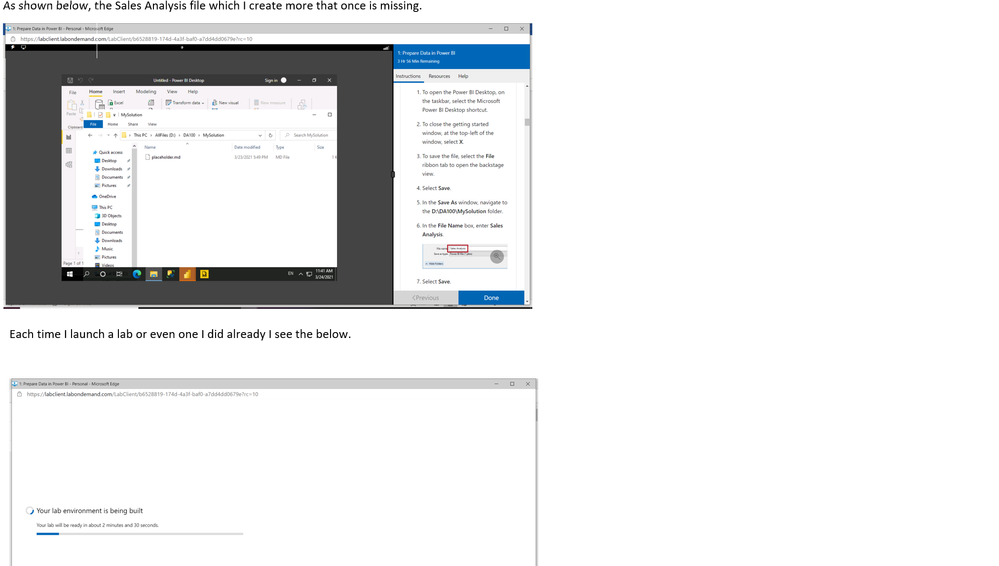Screen dimensions: 999x566
Task: Click the Redo arrow in Power BI title bar
Action: click(90, 80)
